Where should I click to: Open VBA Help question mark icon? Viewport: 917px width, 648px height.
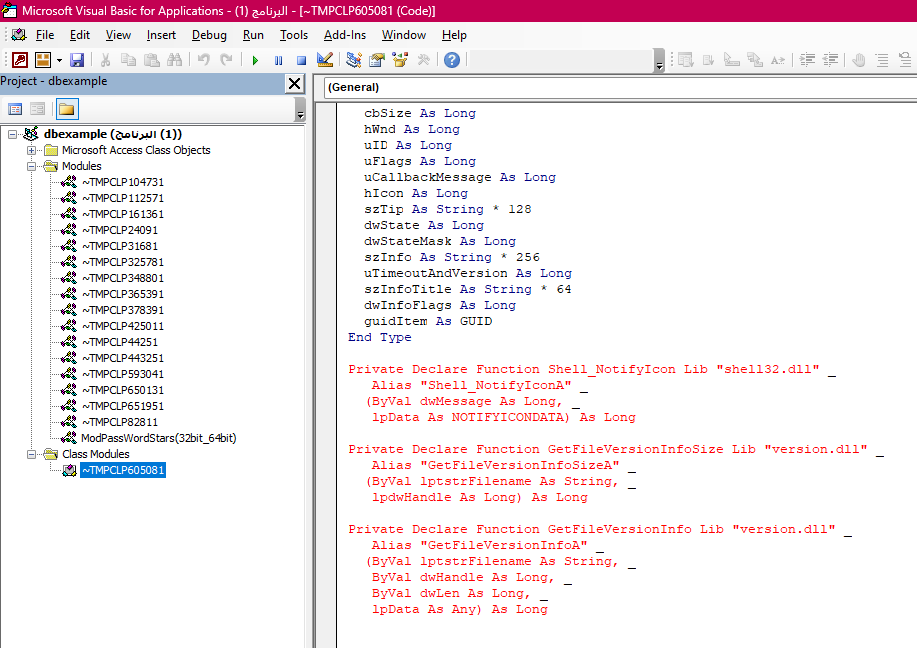[452, 60]
